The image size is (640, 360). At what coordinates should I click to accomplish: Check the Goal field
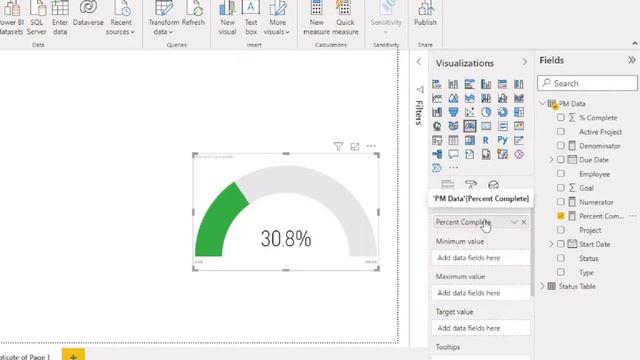click(x=561, y=188)
